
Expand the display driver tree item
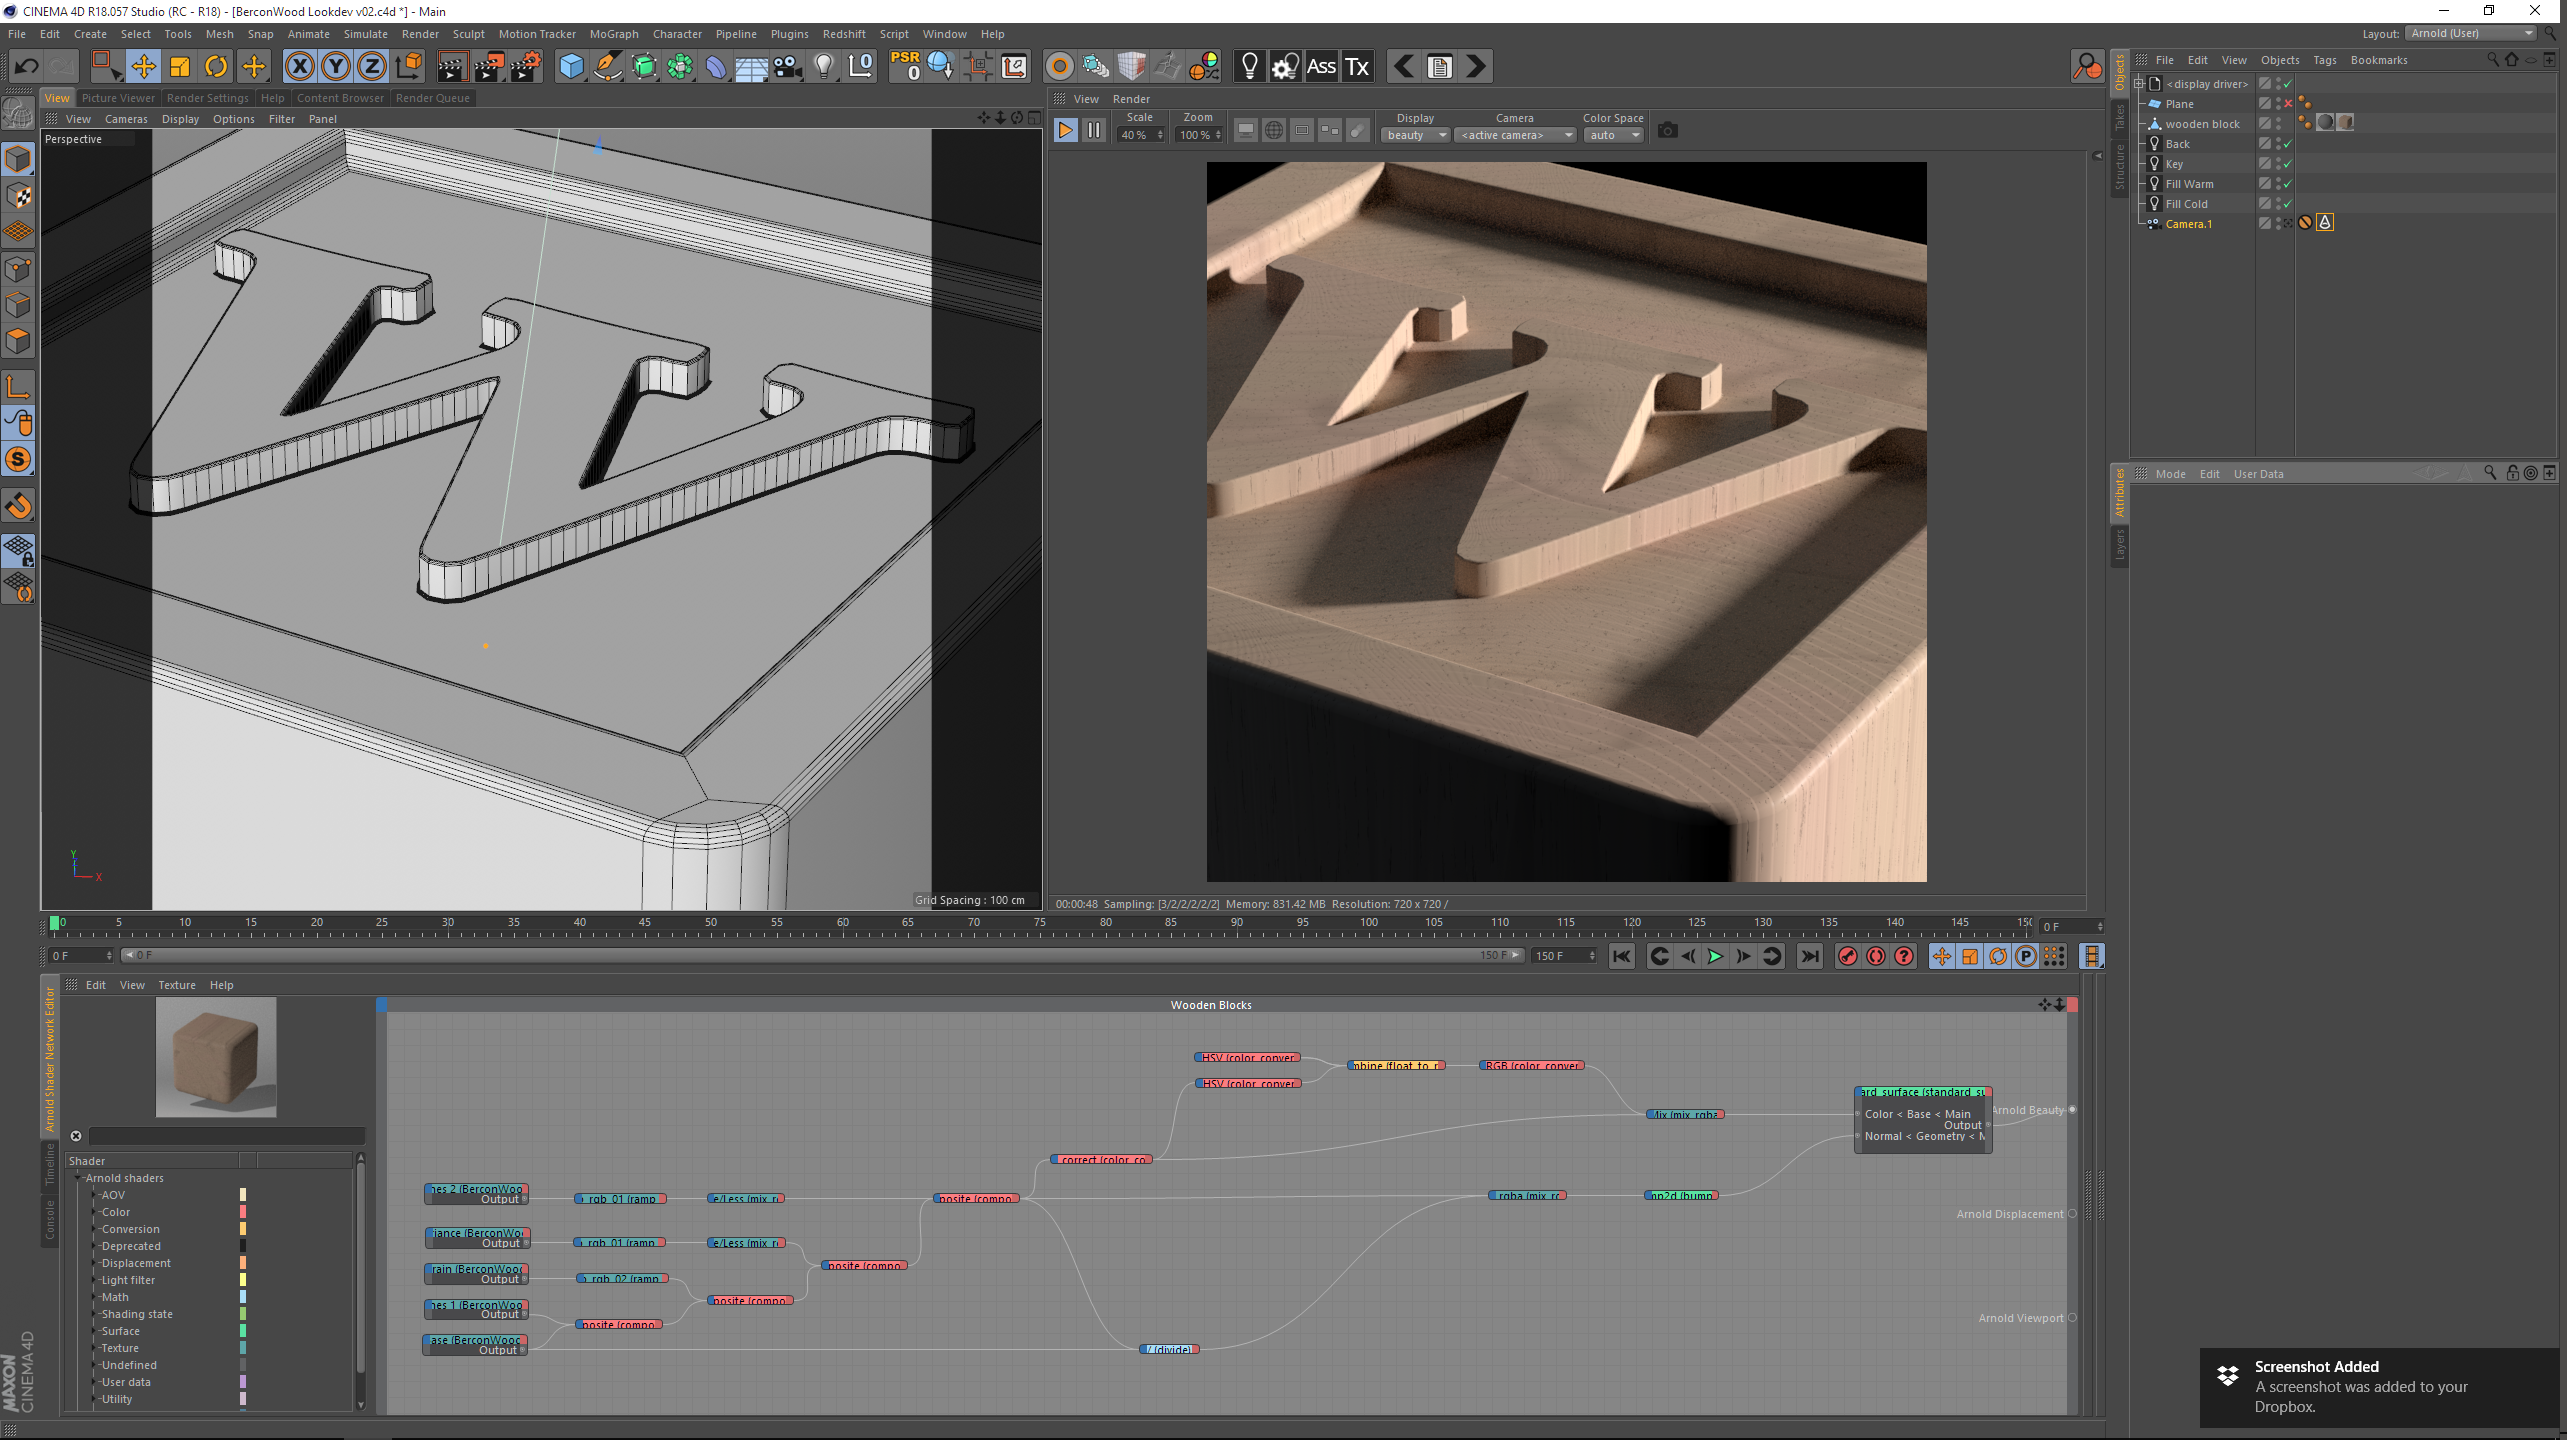pos(2138,84)
